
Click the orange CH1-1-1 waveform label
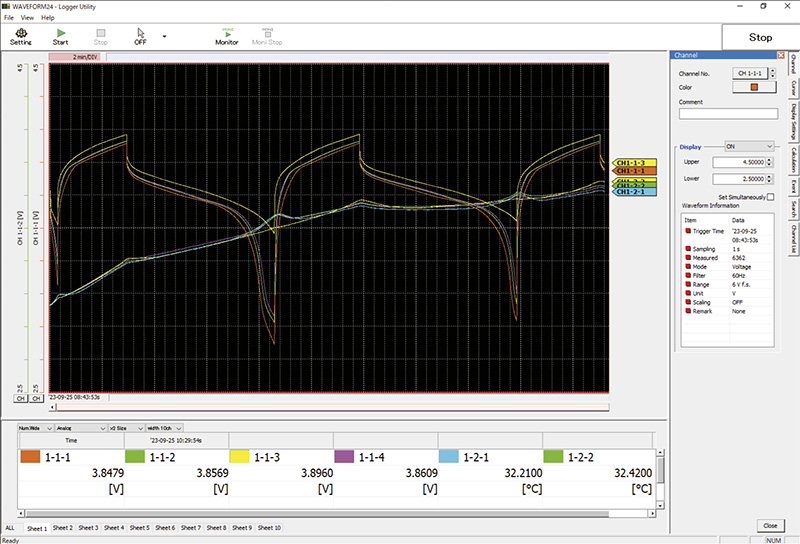pyautogui.click(x=634, y=171)
